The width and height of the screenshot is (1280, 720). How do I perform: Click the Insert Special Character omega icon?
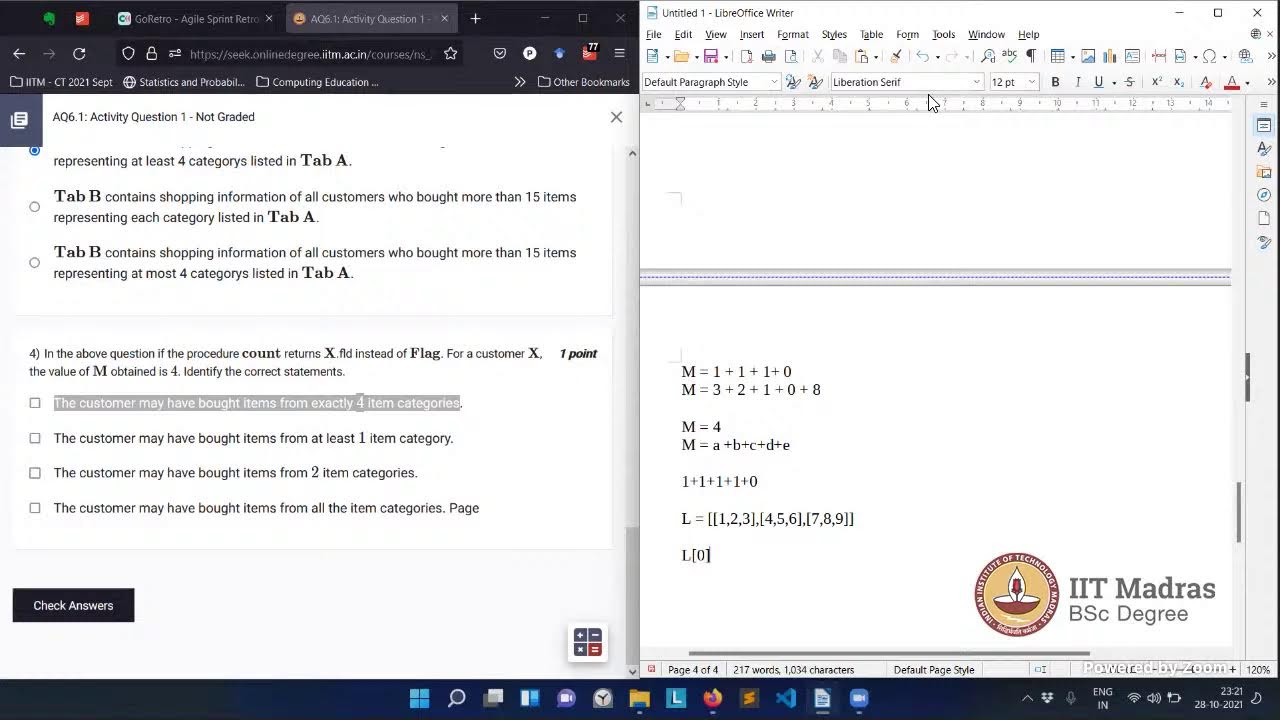1209,56
